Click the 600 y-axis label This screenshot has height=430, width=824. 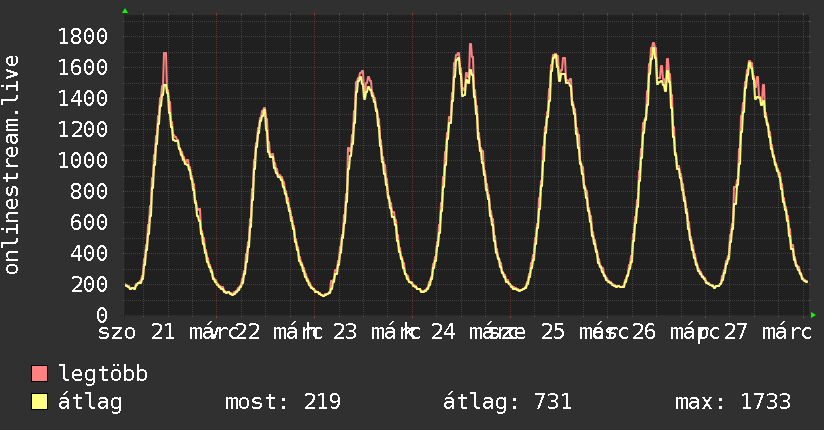pos(89,222)
